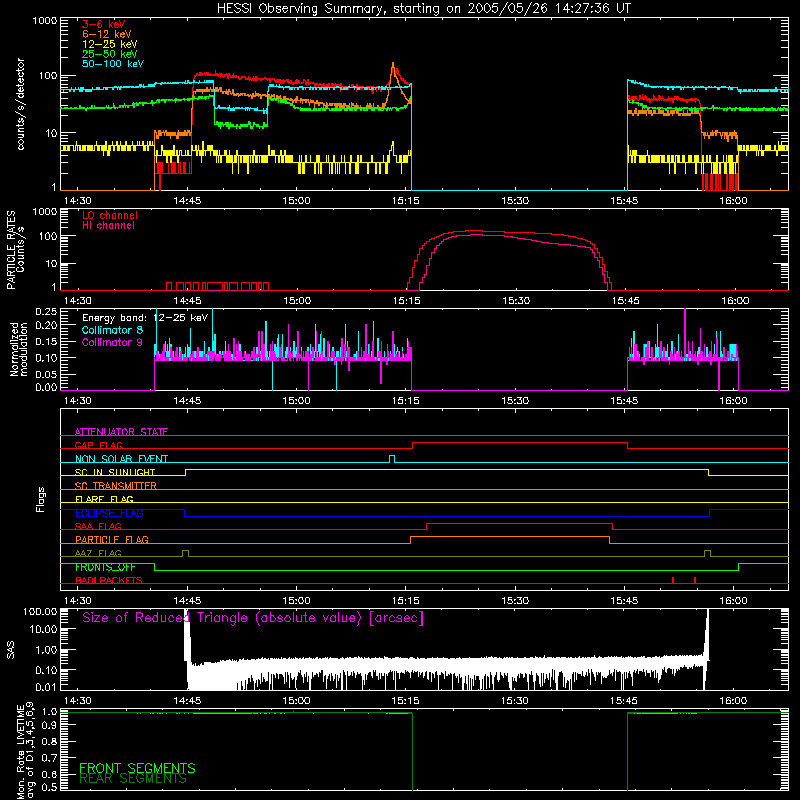Click the HESSI Observing Summary title
This screenshot has height=800, width=800.
pyautogui.click(x=423, y=9)
